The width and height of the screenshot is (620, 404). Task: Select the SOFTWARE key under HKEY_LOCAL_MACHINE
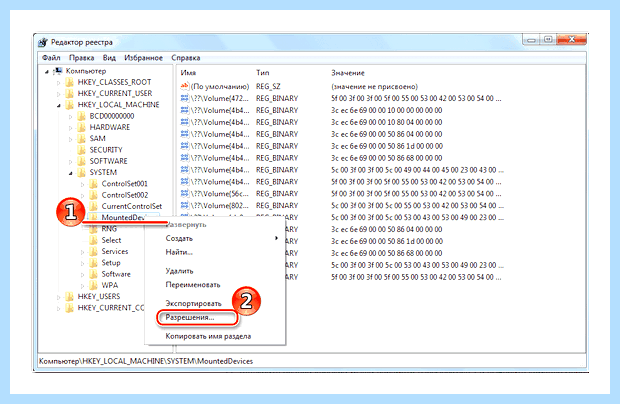[108, 161]
